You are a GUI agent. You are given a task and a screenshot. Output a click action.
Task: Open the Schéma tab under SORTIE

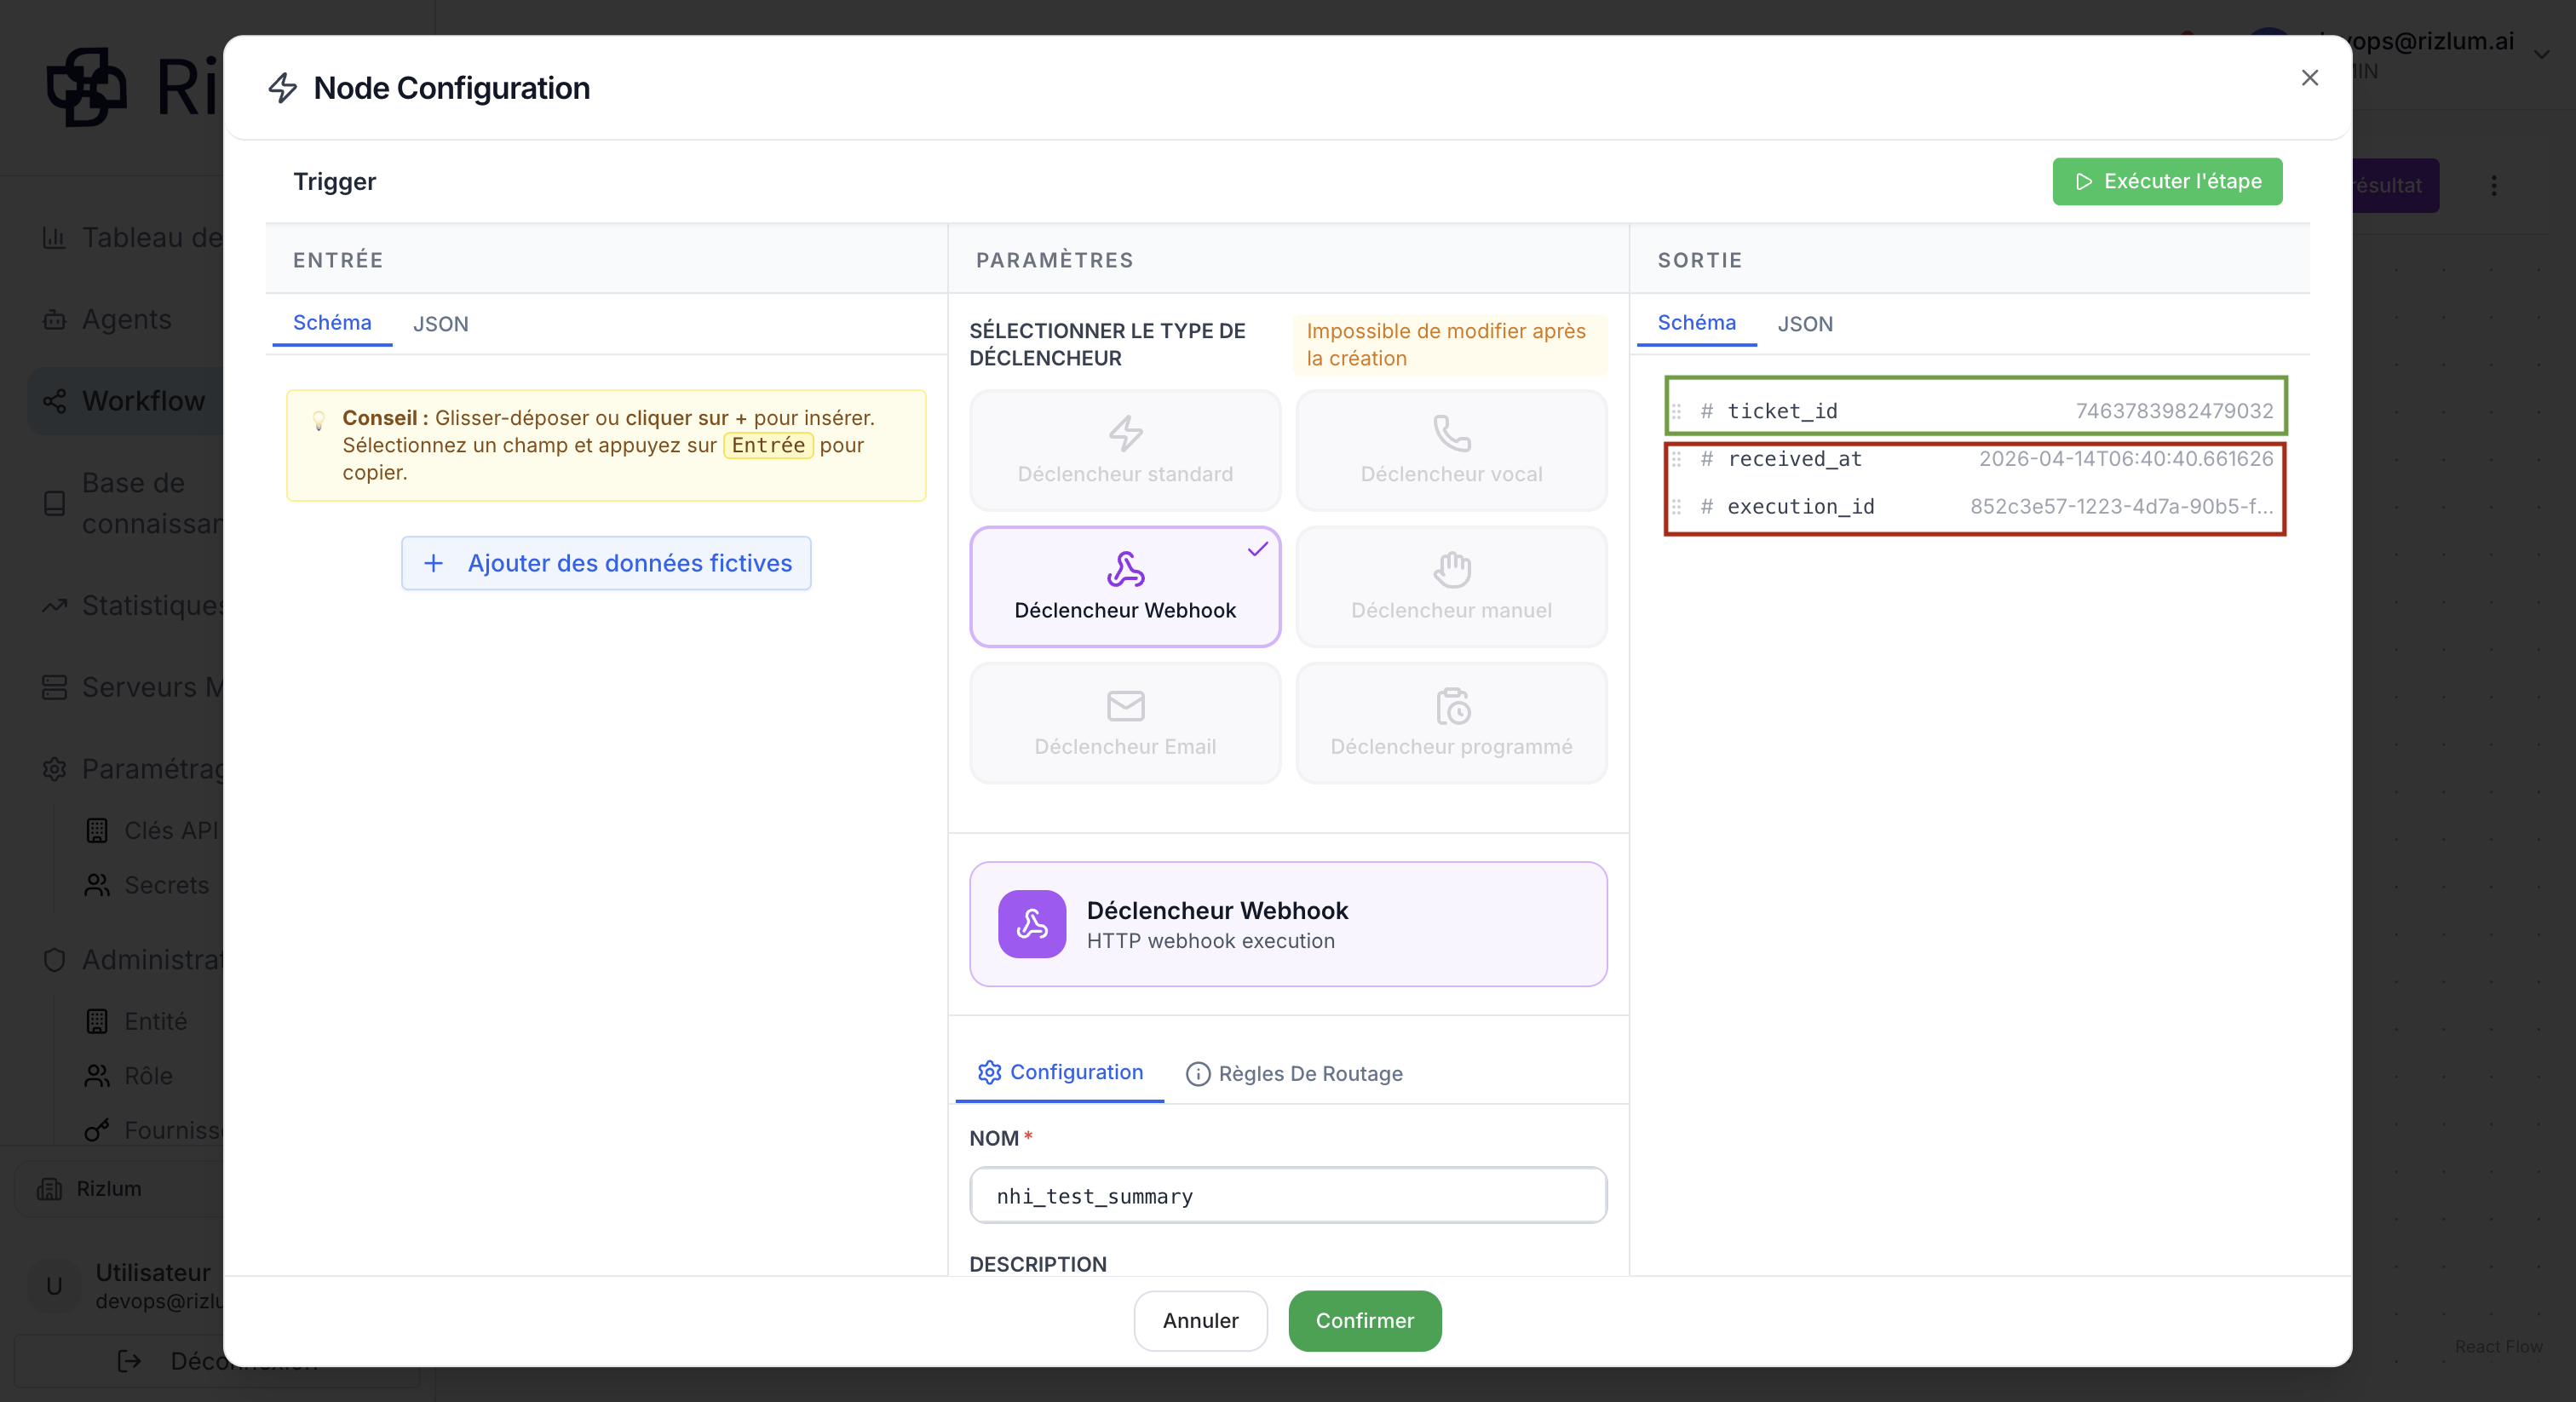[x=1696, y=323]
